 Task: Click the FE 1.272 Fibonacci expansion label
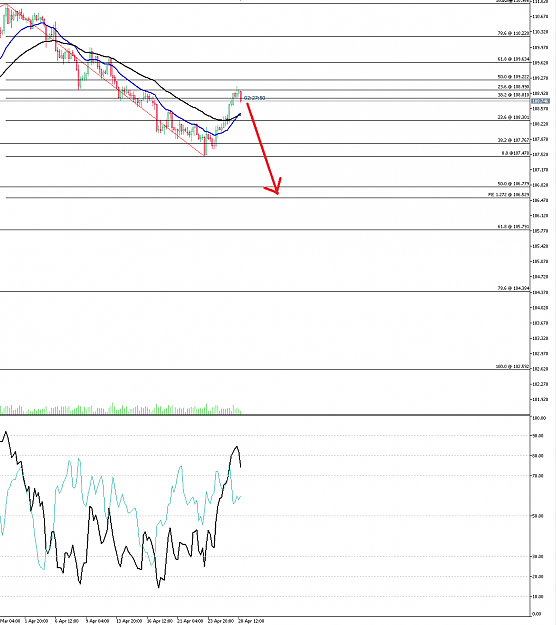[x=509, y=195]
